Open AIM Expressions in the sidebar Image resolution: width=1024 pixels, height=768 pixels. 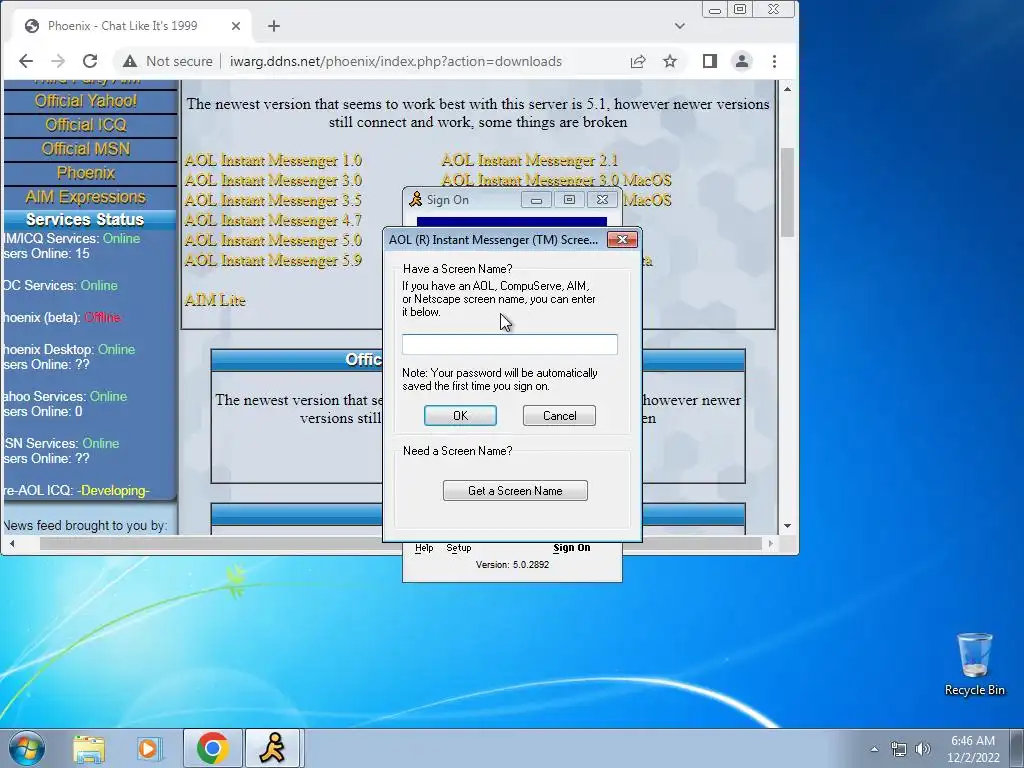point(86,197)
